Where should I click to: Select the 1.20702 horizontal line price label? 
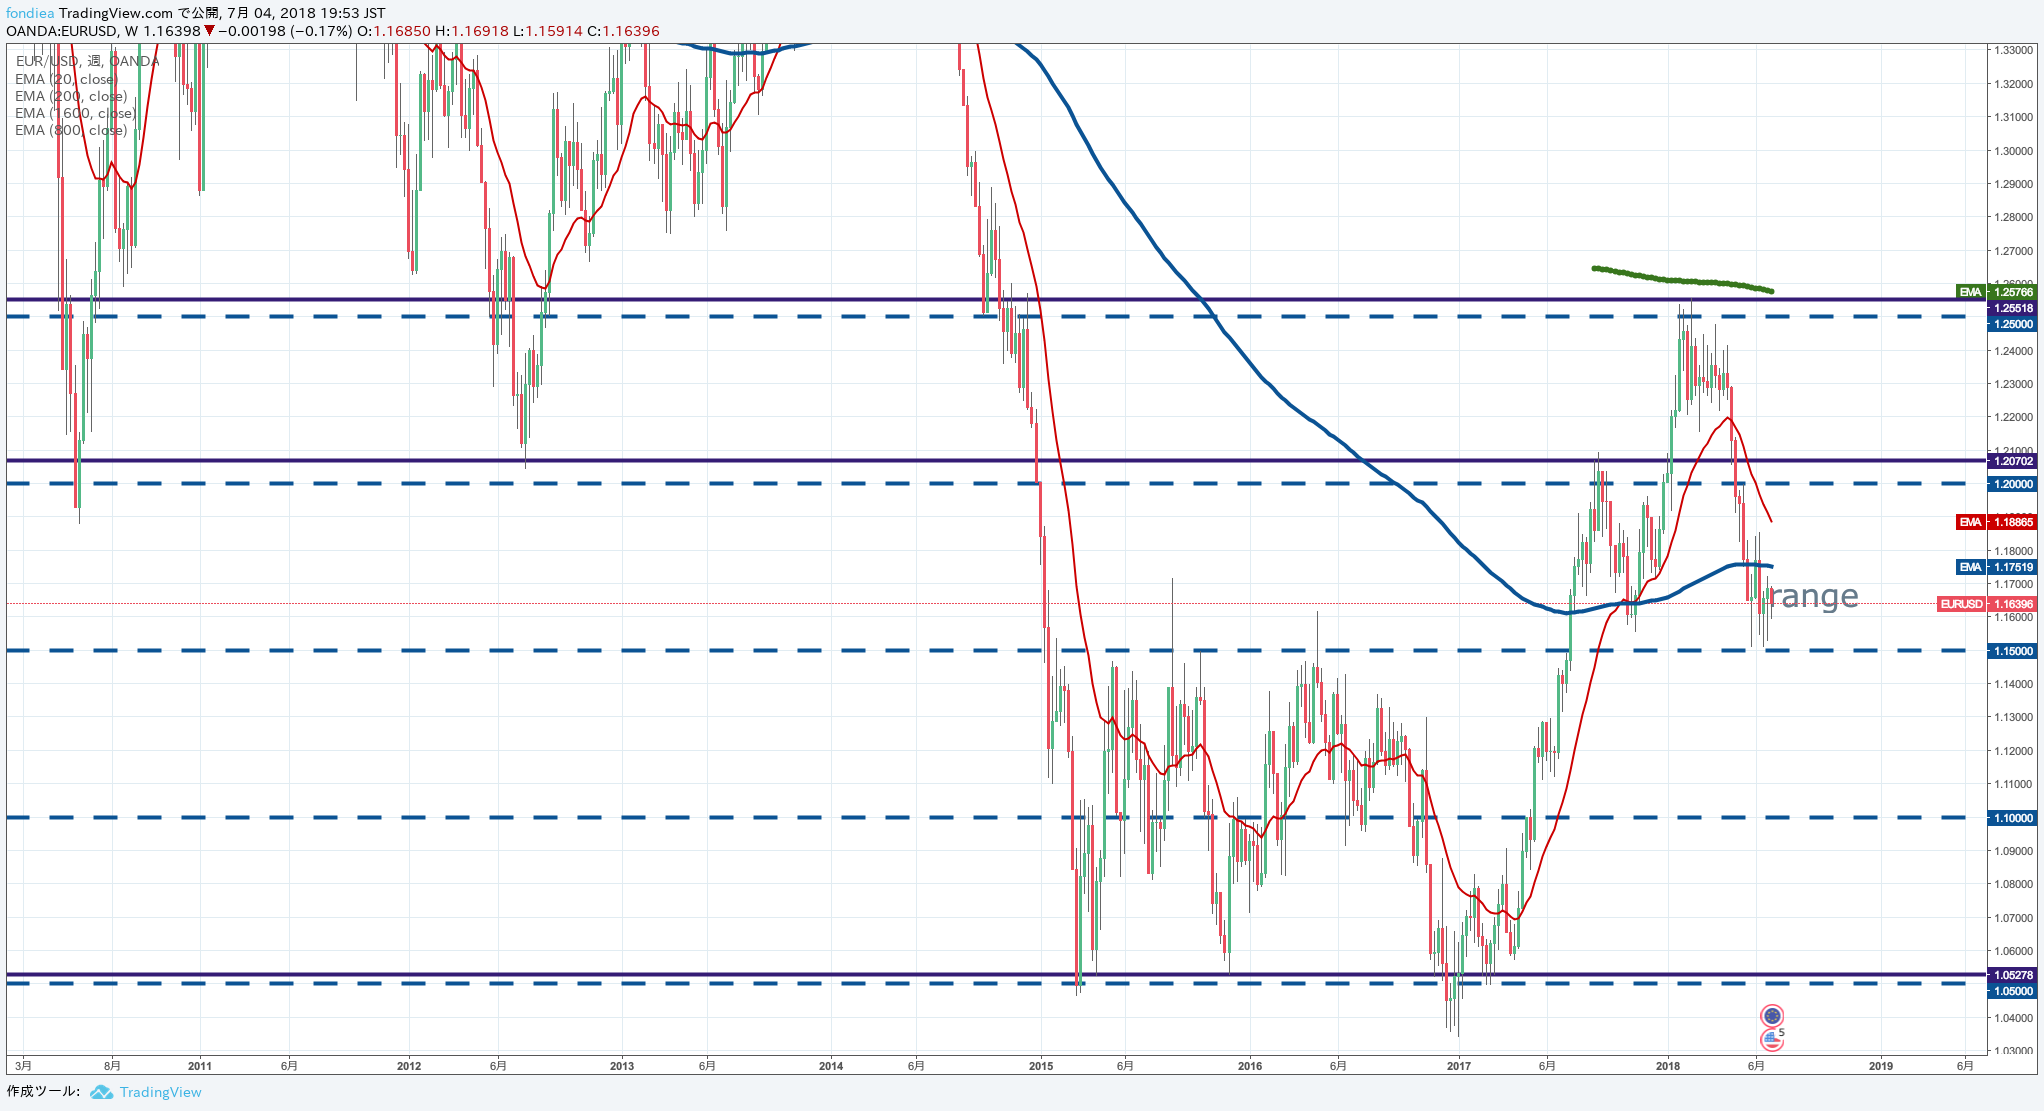2013,461
